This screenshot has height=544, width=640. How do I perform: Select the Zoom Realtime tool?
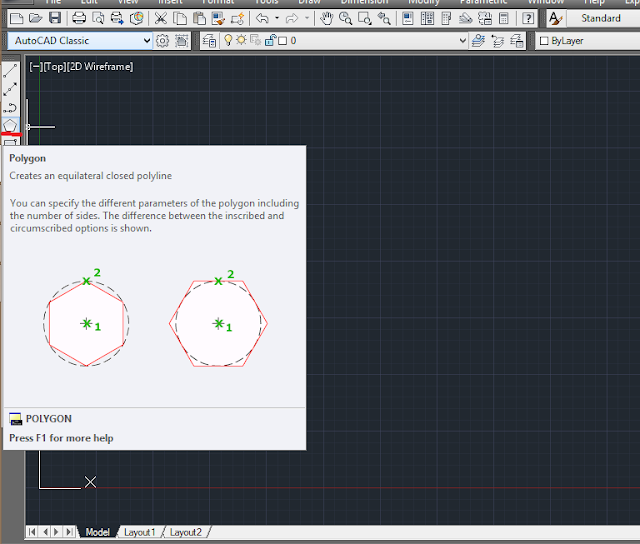pyautogui.click(x=345, y=18)
